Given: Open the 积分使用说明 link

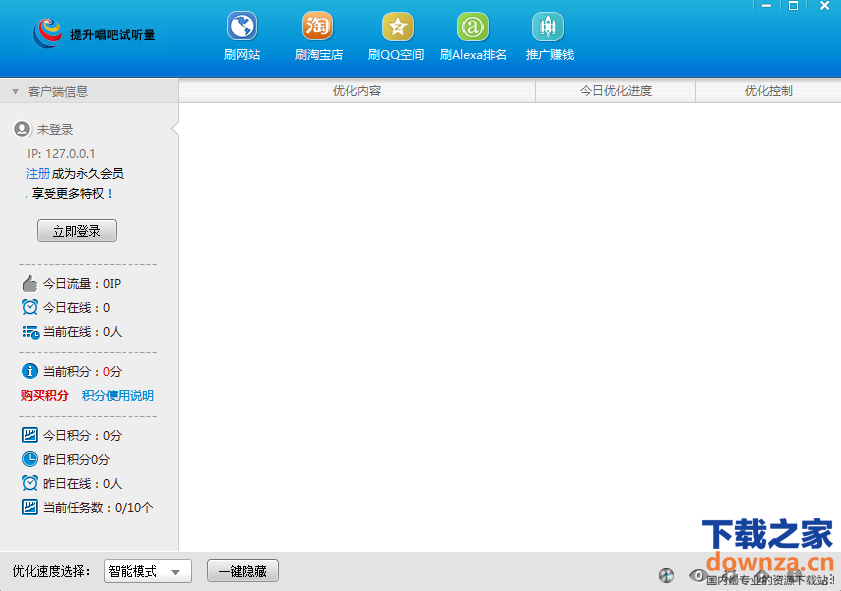Looking at the screenshot, I should 118,395.
